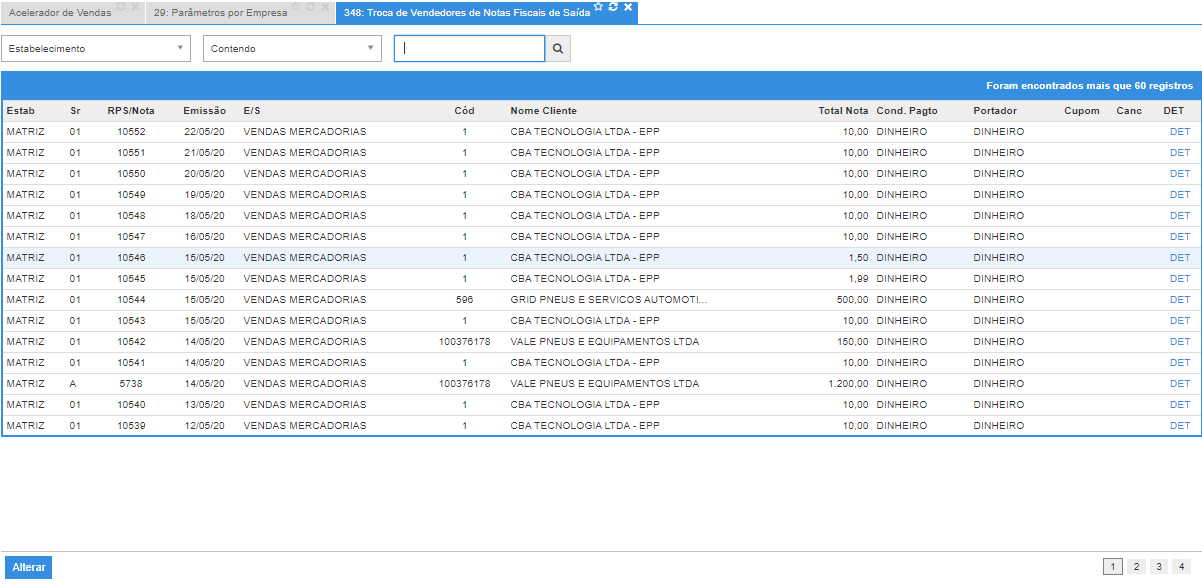The height and width of the screenshot is (587, 1202).
Task: Switch to Acelerador de Vendas tab
Action: pyautogui.click(x=60, y=13)
